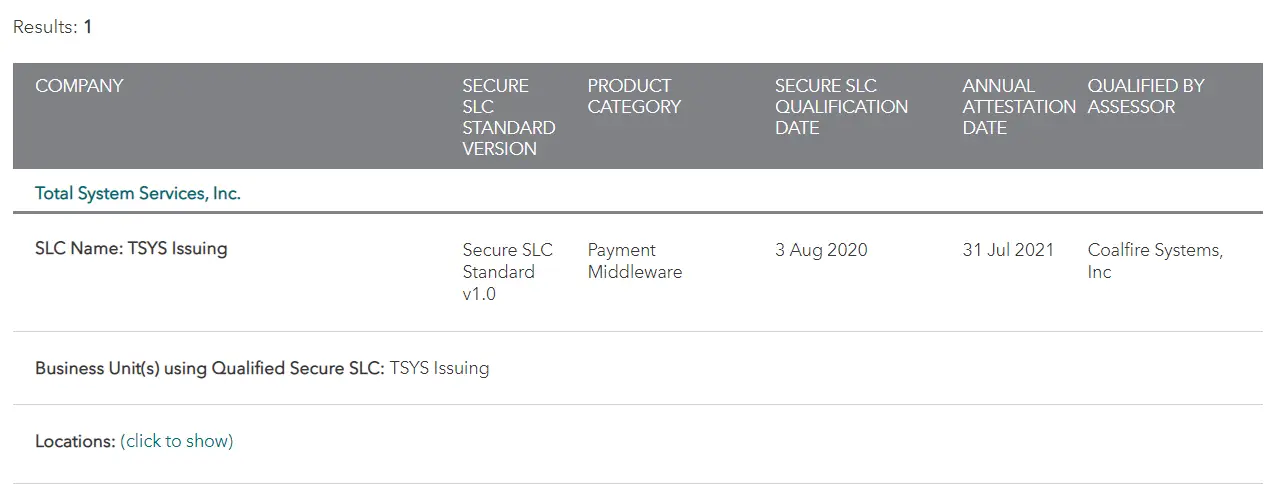The height and width of the screenshot is (500, 1280).
Task: Click the Business Unit(s) using Qualified Secure SLC label
Action: click(209, 368)
